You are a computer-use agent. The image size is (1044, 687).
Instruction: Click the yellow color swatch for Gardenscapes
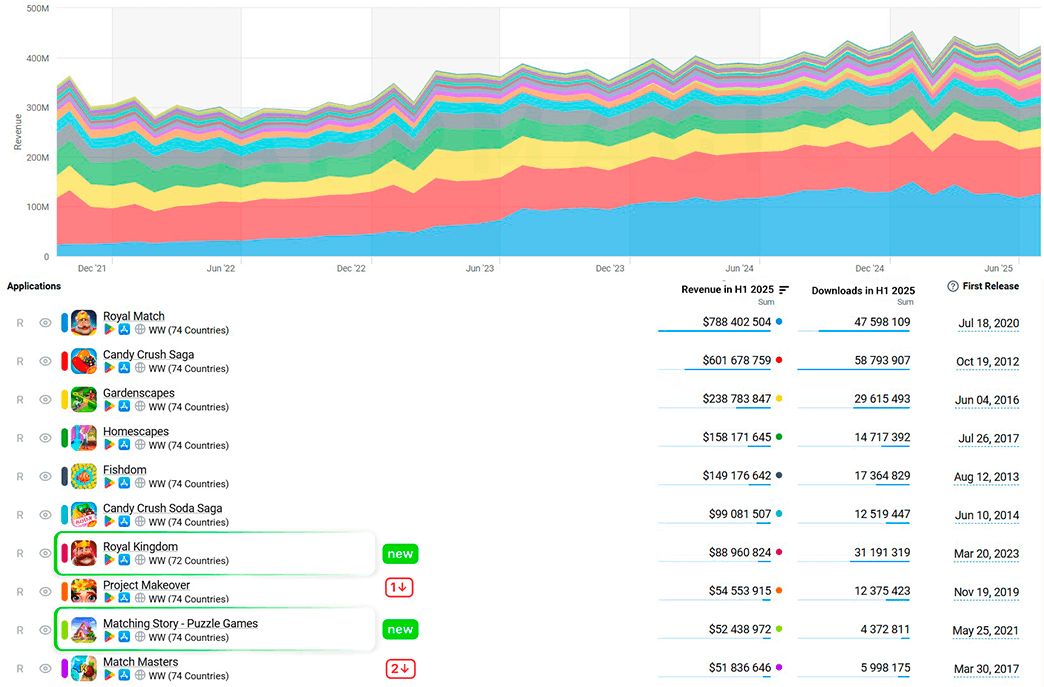click(65, 400)
